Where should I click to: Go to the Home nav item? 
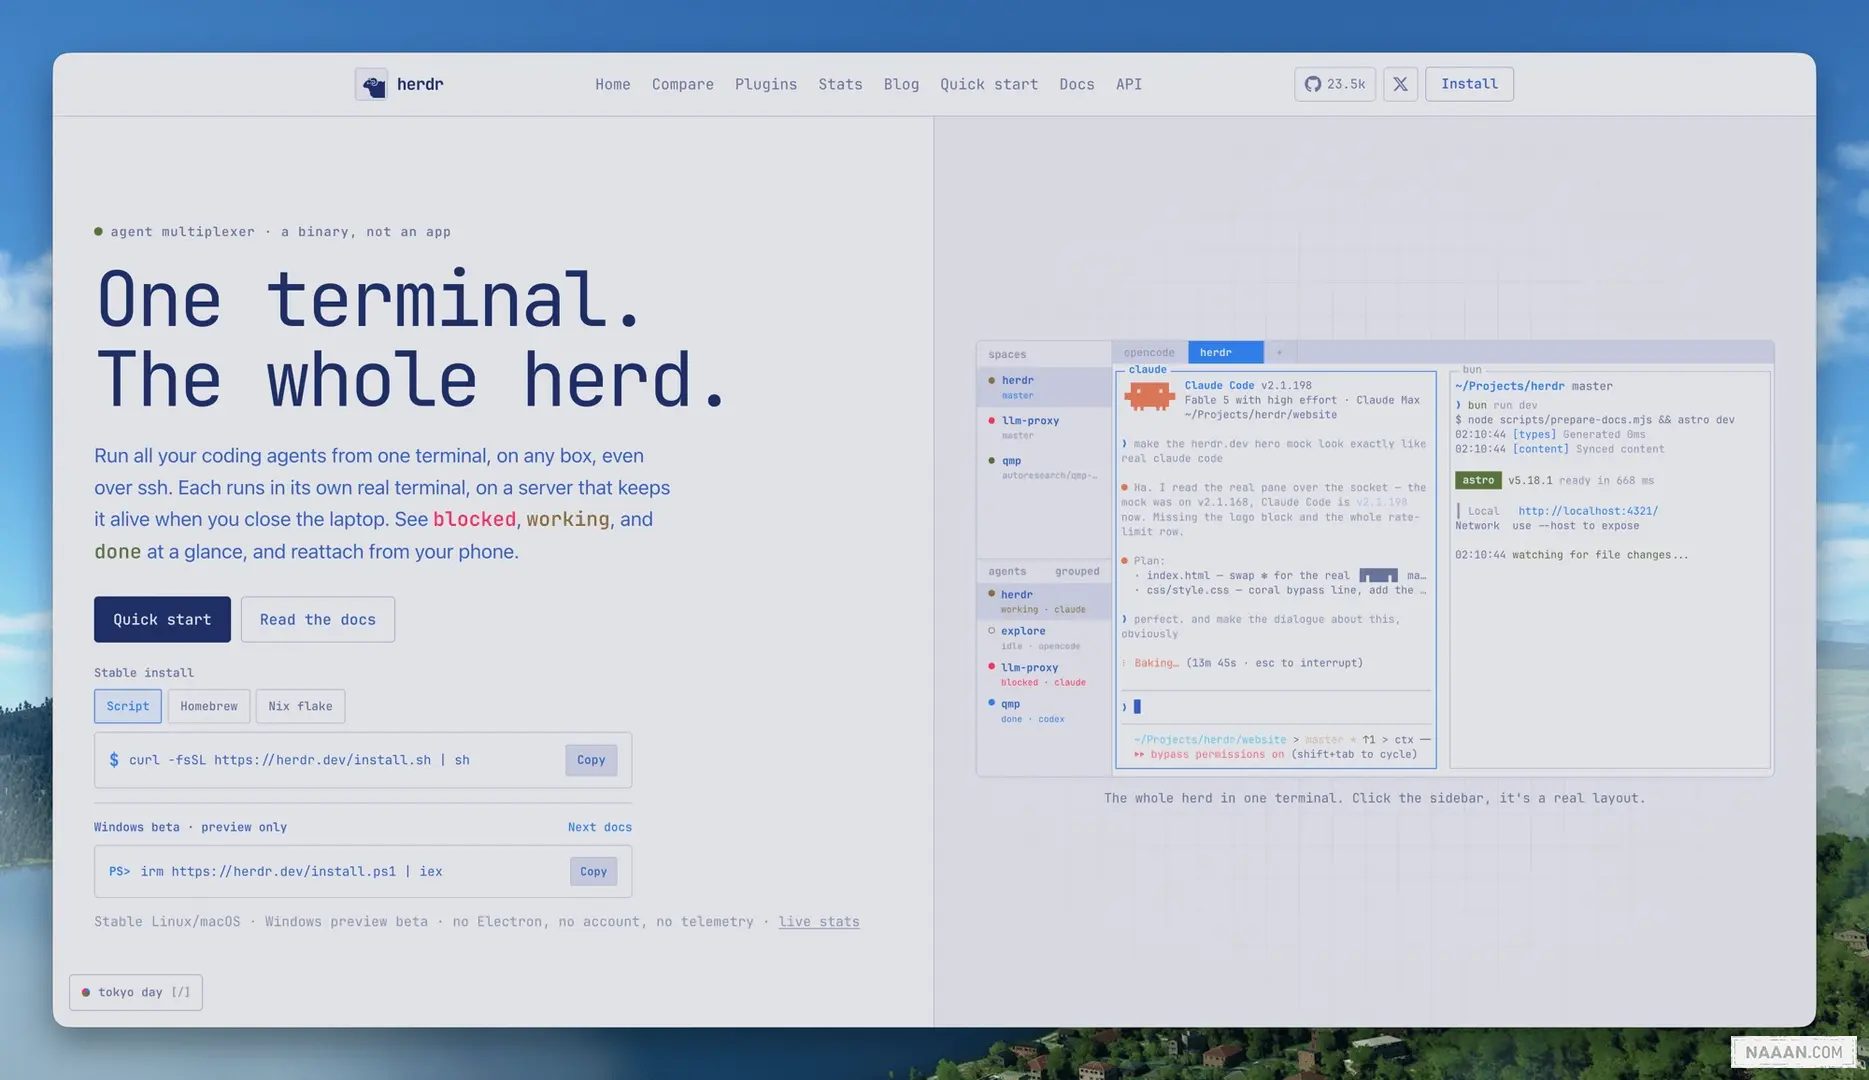(613, 84)
